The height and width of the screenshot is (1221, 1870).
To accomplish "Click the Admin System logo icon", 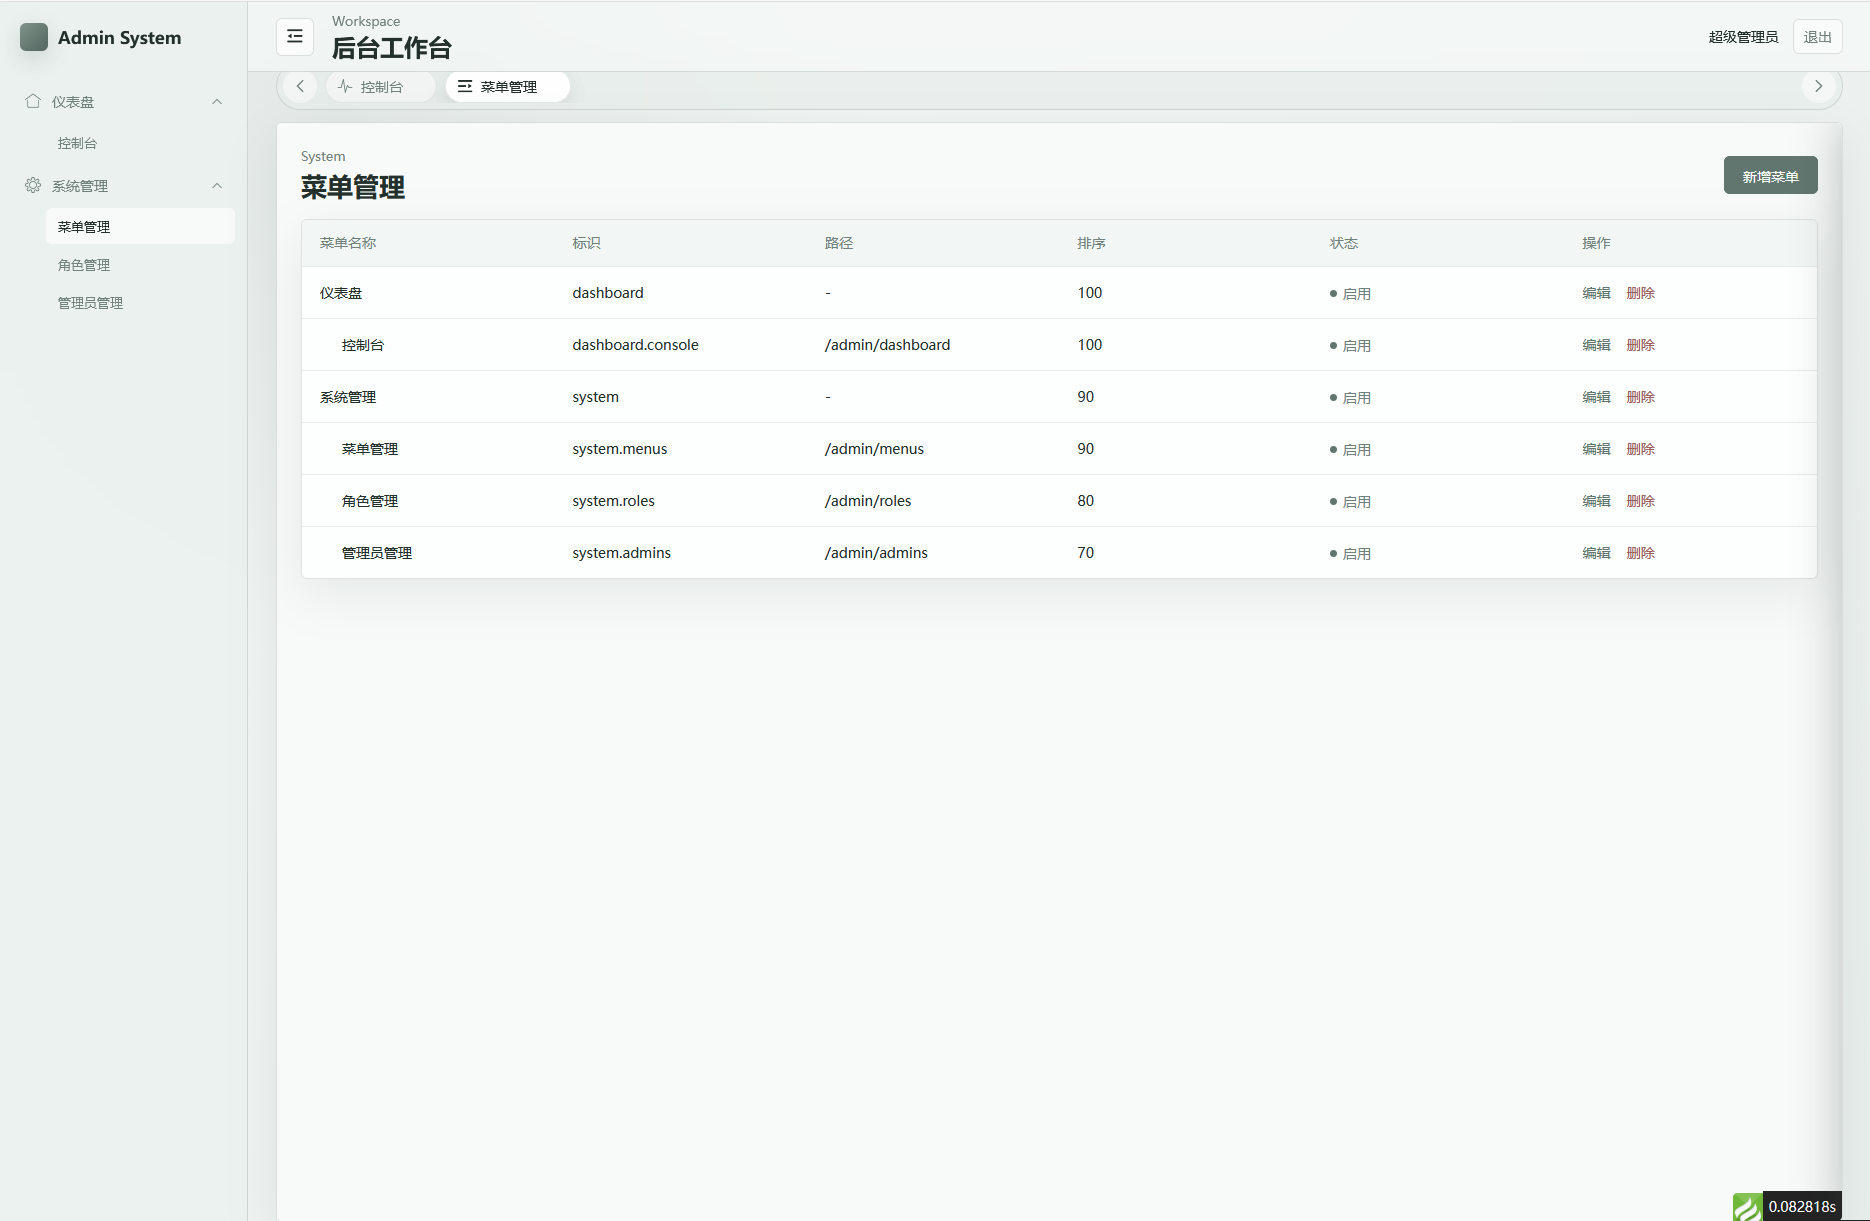I will [x=34, y=37].
